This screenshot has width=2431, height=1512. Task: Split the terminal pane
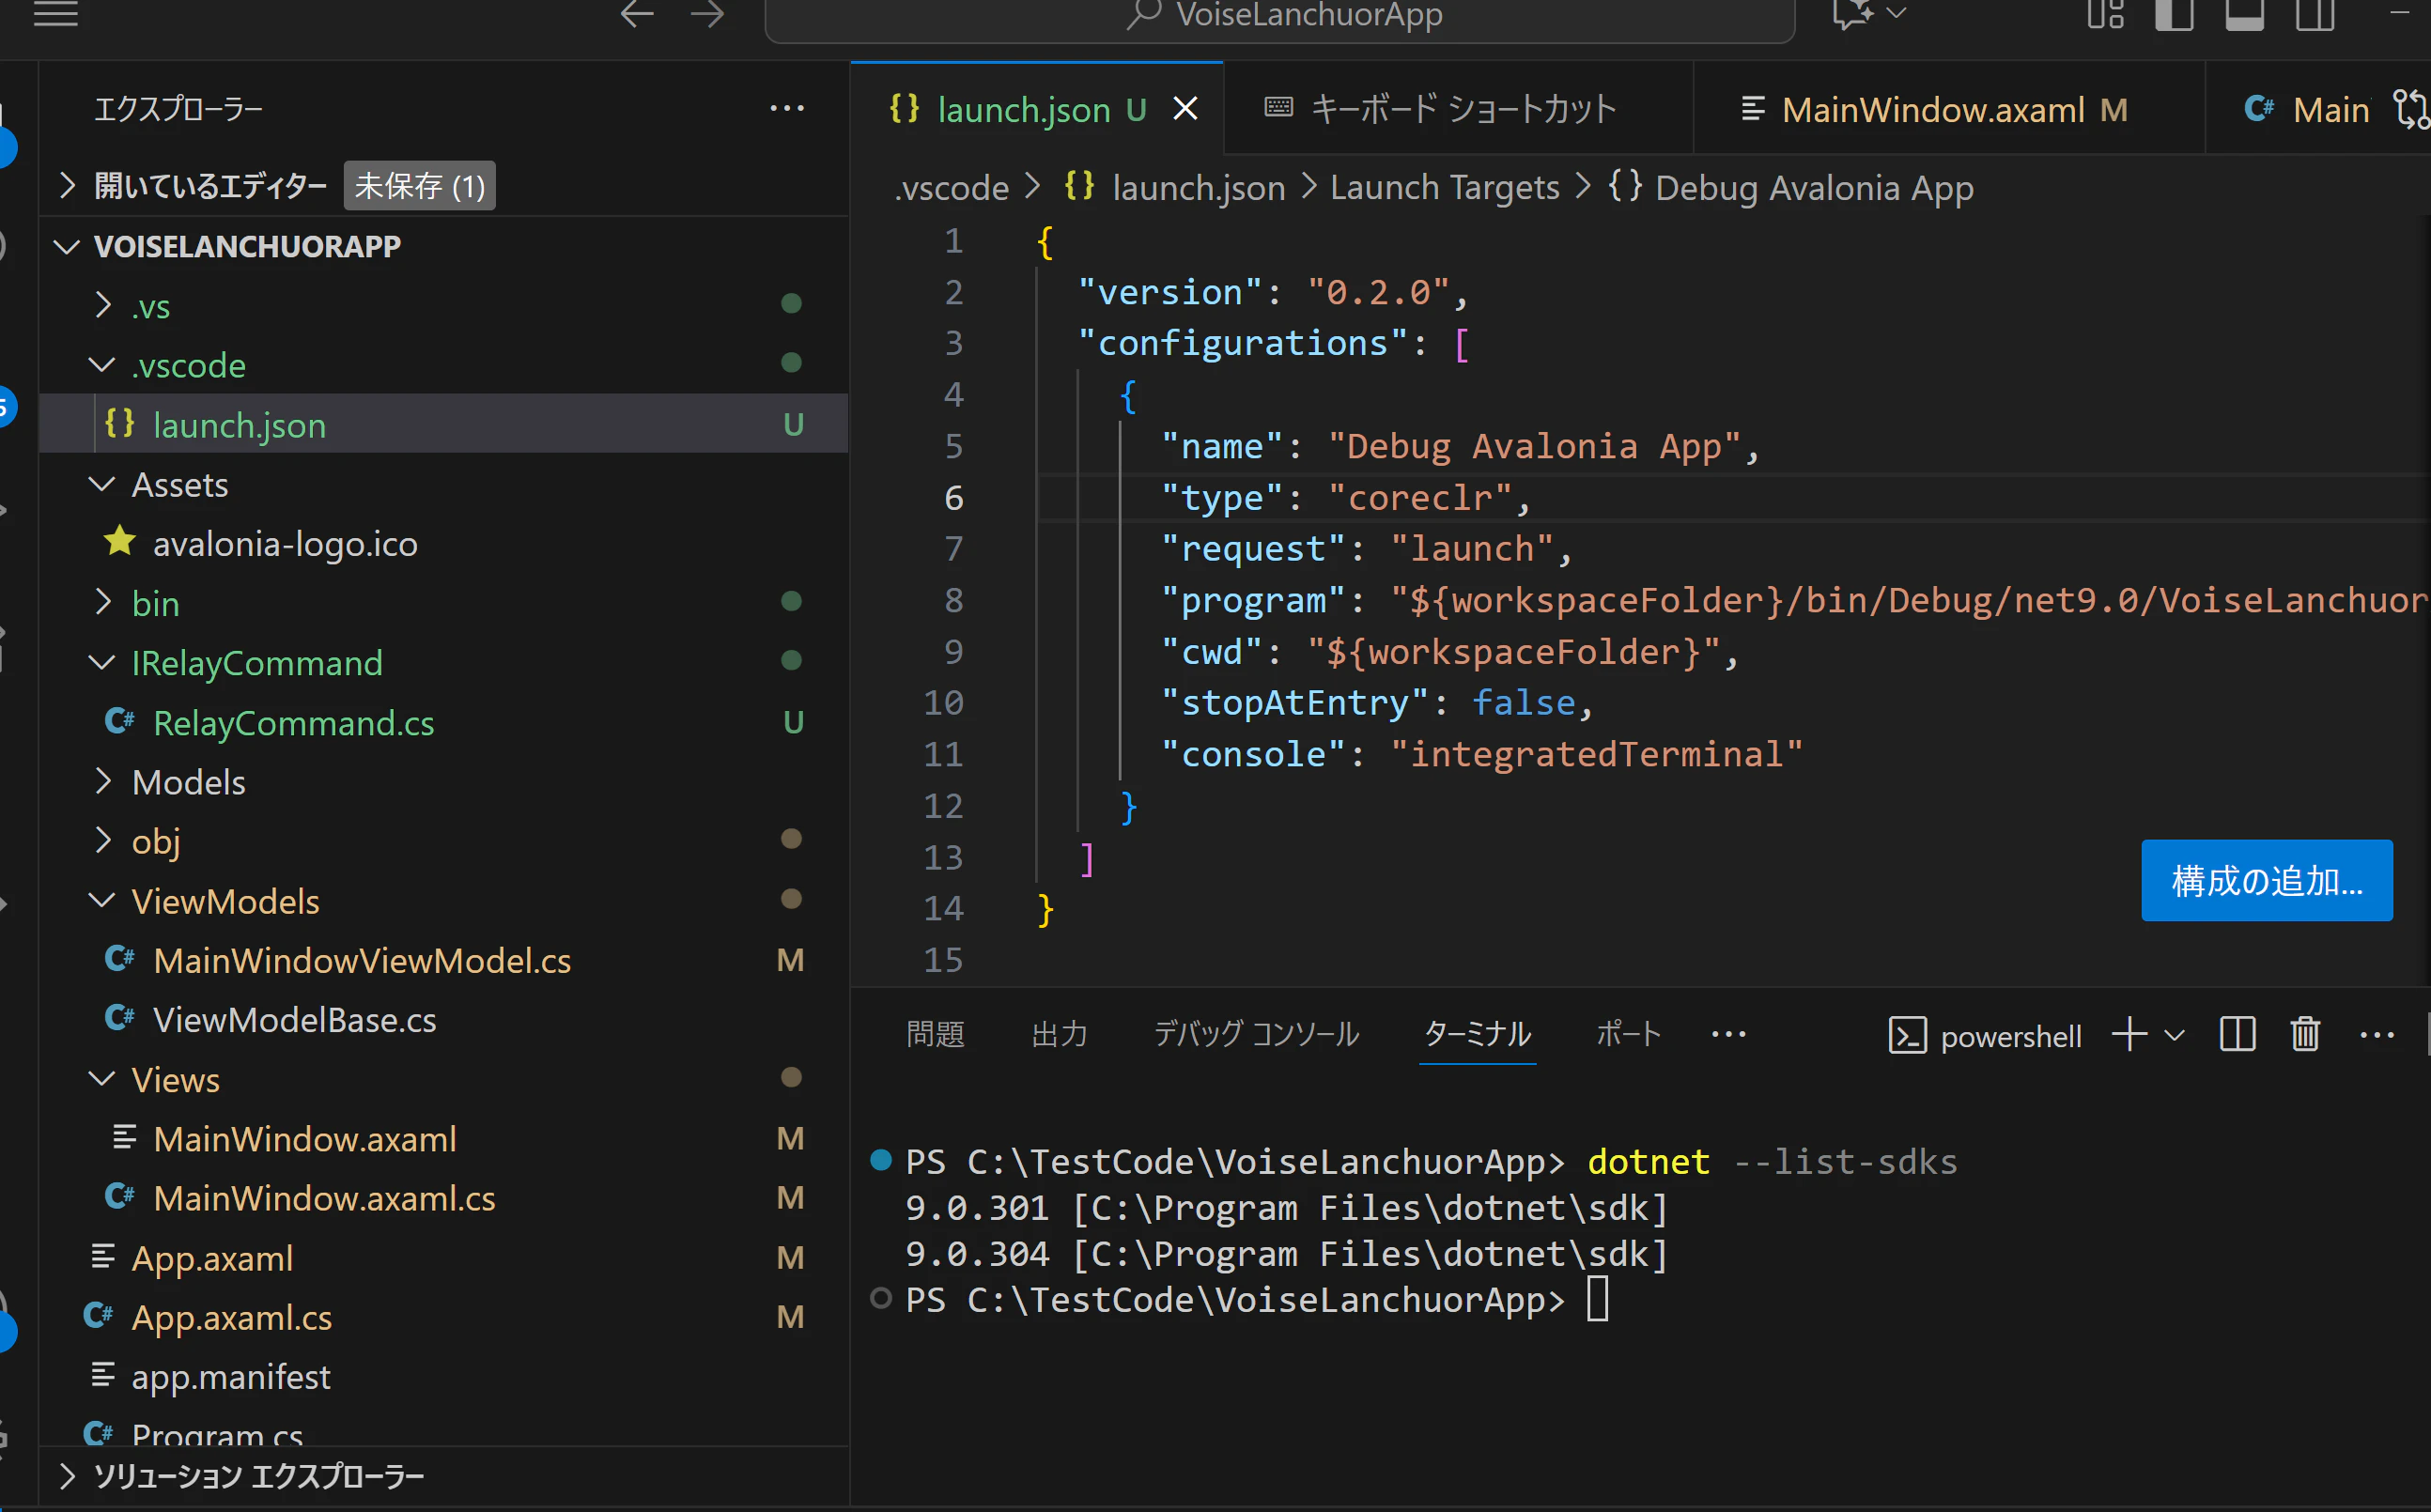[2237, 1034]
